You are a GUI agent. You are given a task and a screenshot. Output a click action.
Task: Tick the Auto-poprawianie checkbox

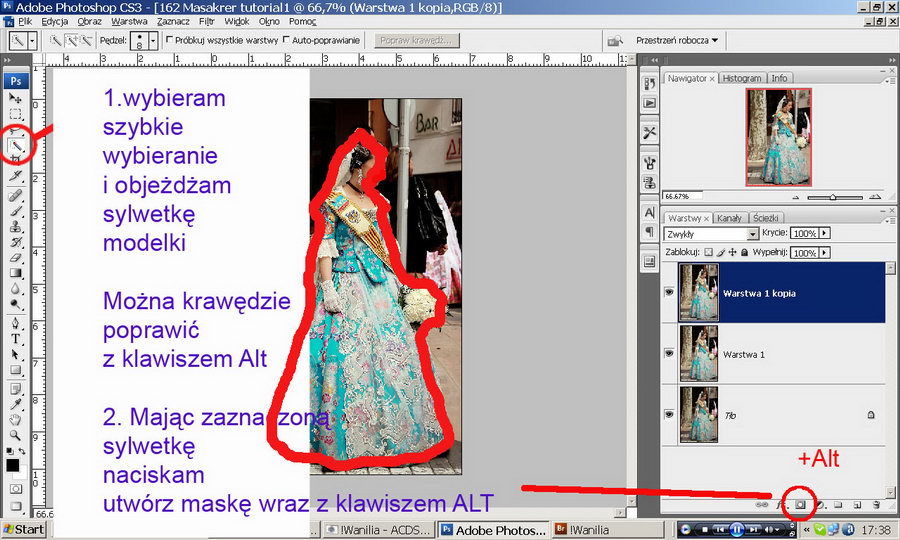[287, 40]
